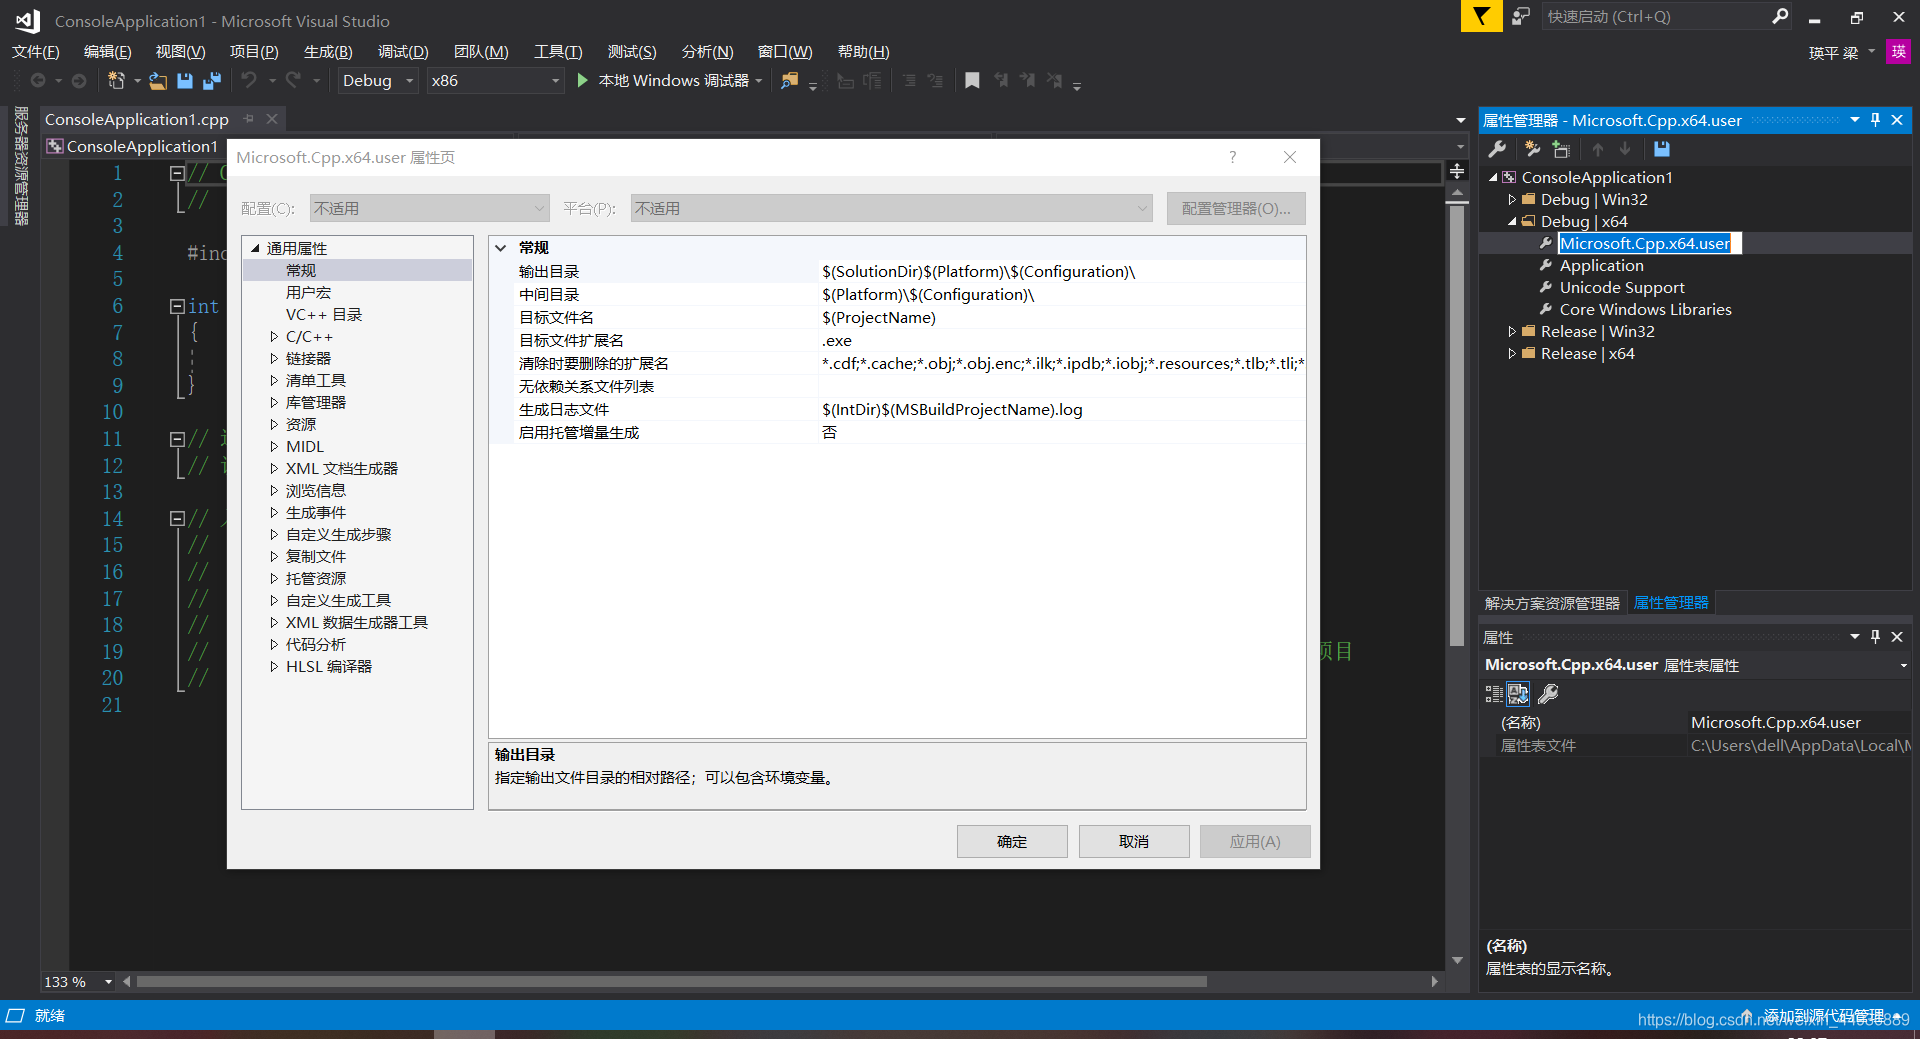Click the Alphabetical sort icon in Properties panel
This screenshot has height=1039, width=1920.
(1518, 693)
